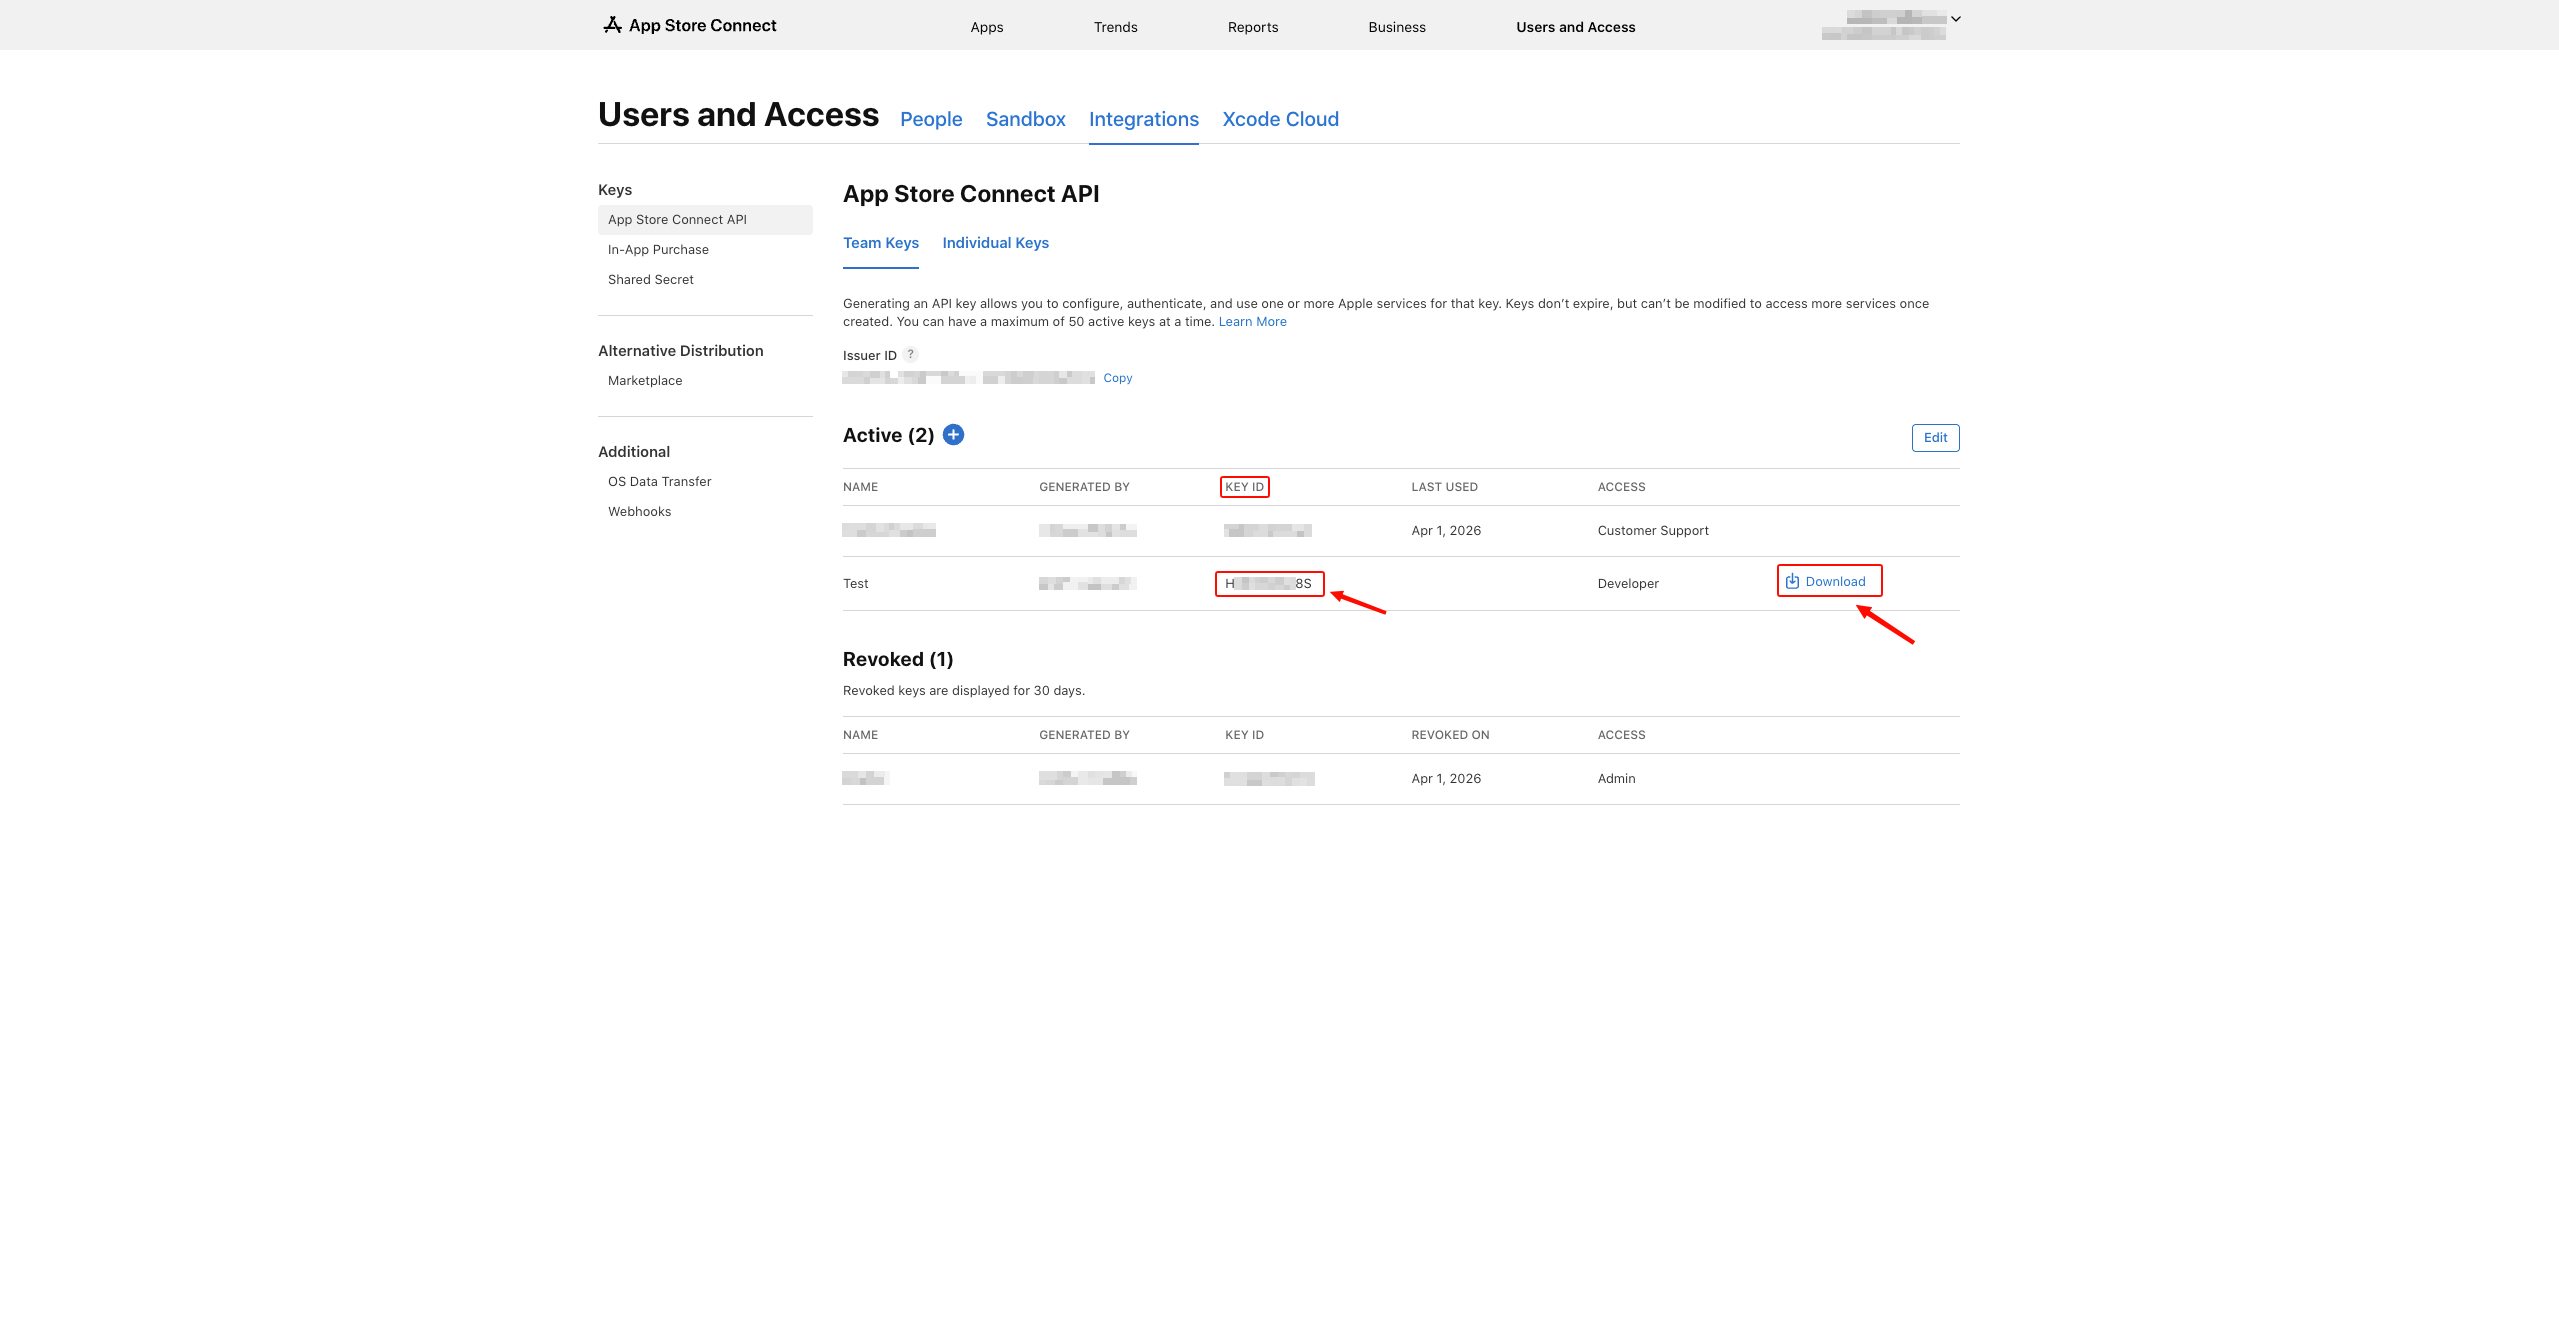This screenshot has height=1318, width=2559.
Task: Open Shared Secret in sidebar
Action: (x=651, y=280)
